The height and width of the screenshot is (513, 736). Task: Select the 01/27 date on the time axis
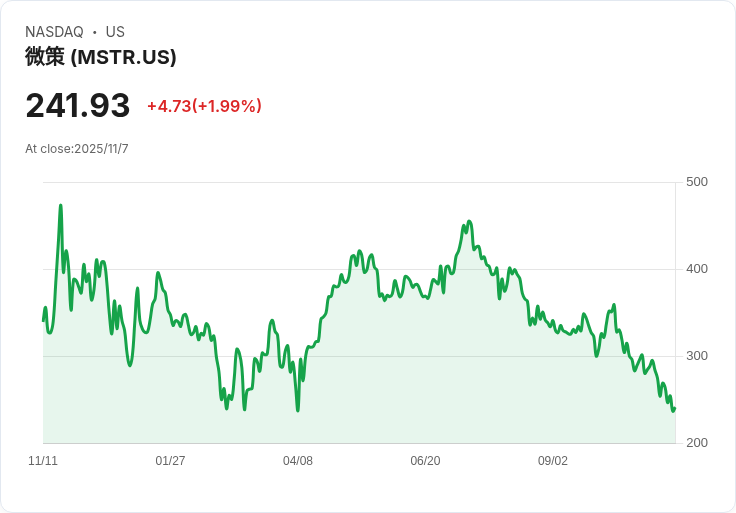tap(170, 461)
